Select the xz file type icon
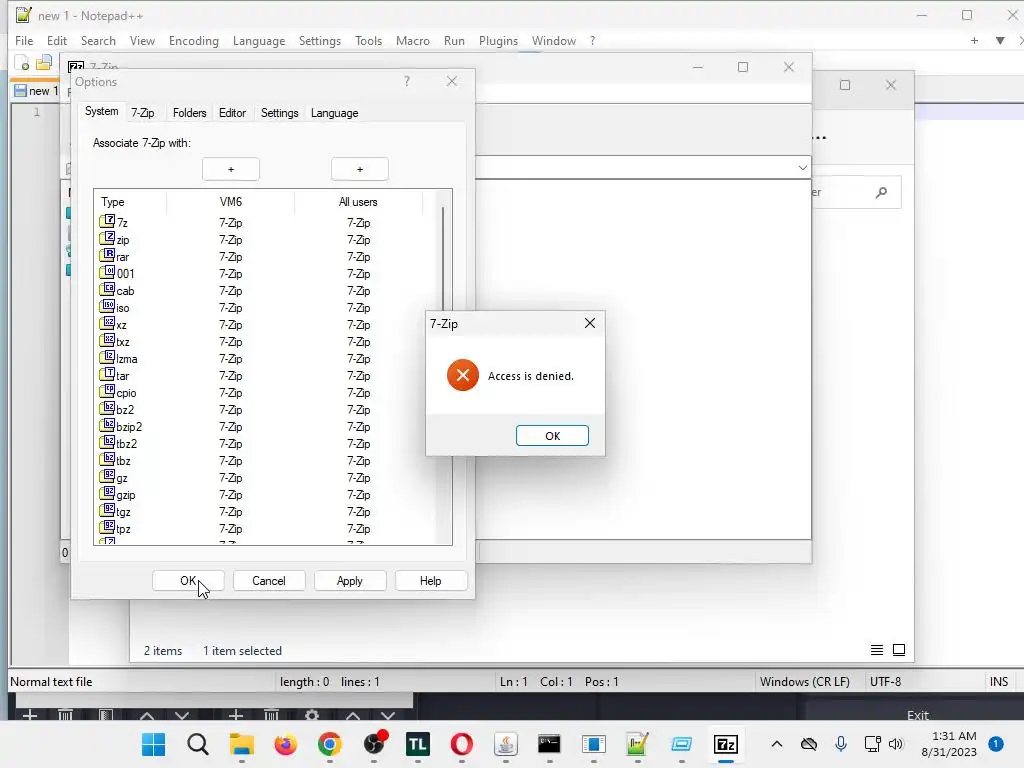The image size is (1024, 768). [107, 323]
